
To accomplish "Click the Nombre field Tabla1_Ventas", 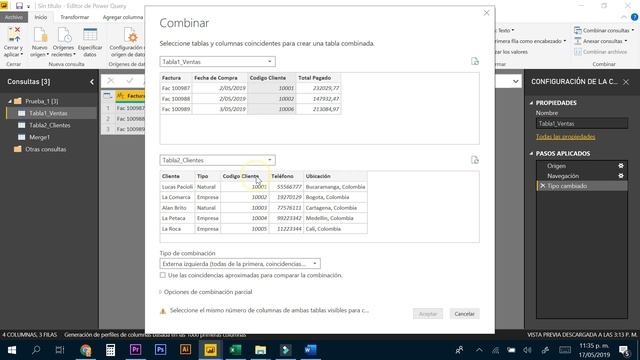I will pos(582,123).
